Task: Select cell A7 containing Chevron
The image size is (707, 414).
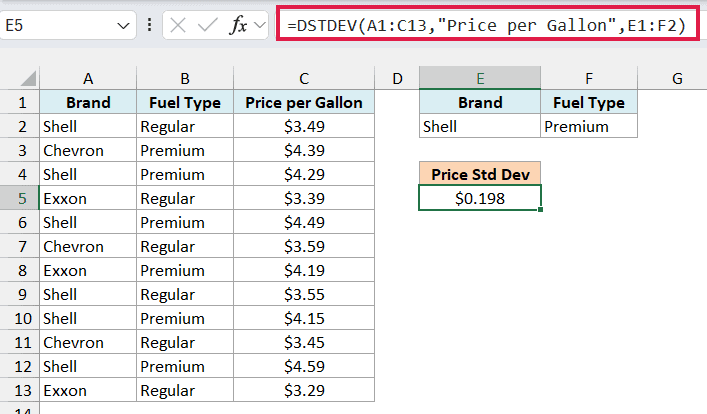Action: click(x=88, y=246)
